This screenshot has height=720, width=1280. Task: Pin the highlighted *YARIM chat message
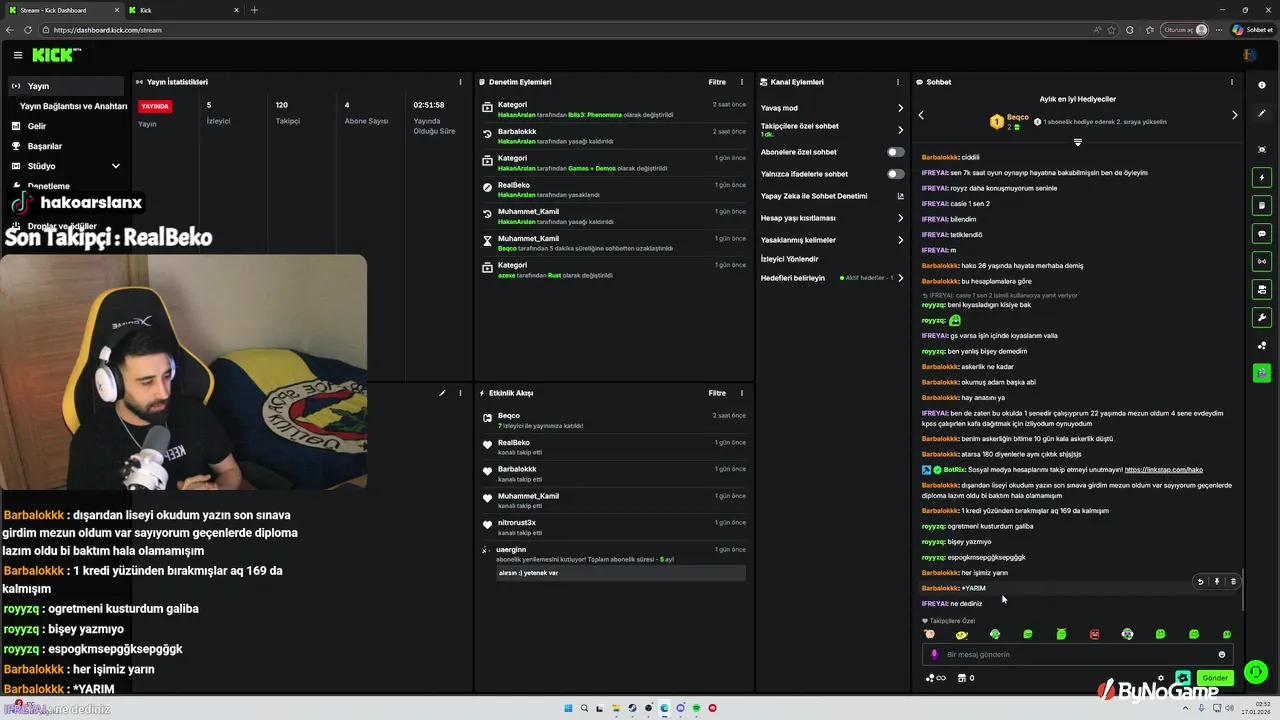click(x=1217, y=581)
